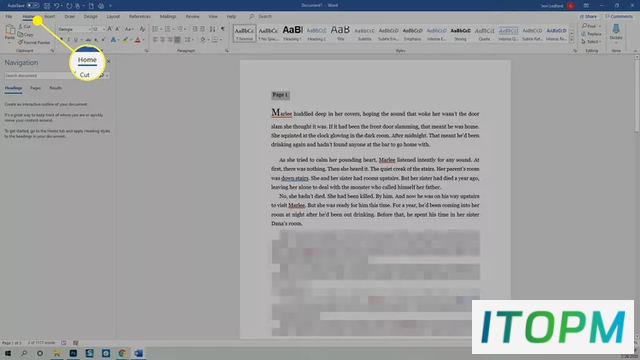Toggle Justify paragraph alignment

[x=177, y=40]
